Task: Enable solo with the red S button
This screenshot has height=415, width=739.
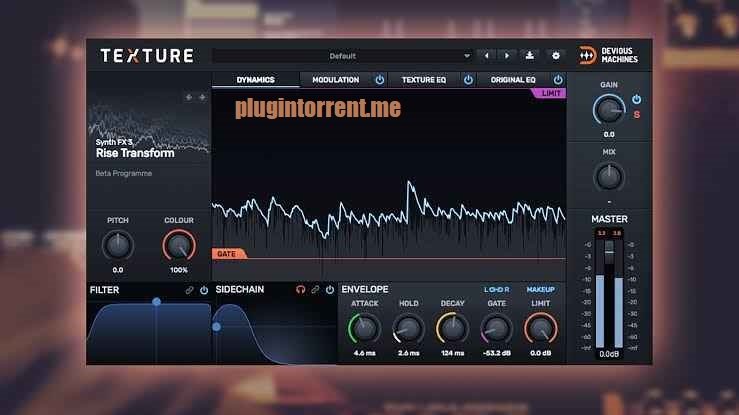Action: [637, 114]
